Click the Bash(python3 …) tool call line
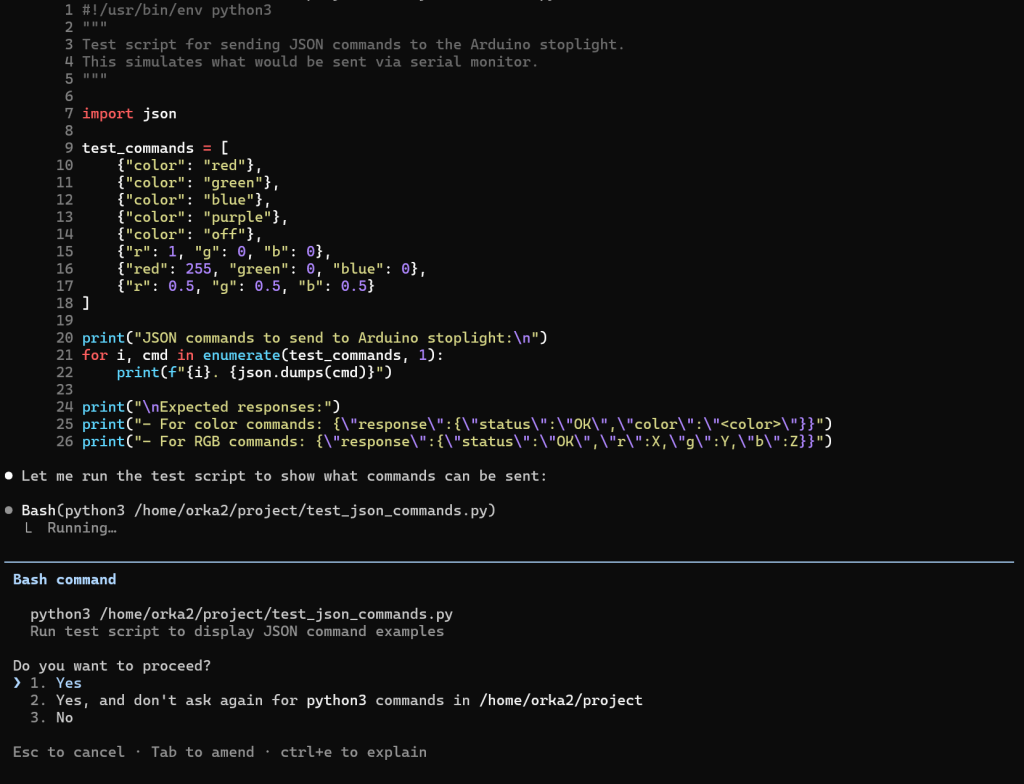This screenshot has height=784, width=1024. pos(258,510)
